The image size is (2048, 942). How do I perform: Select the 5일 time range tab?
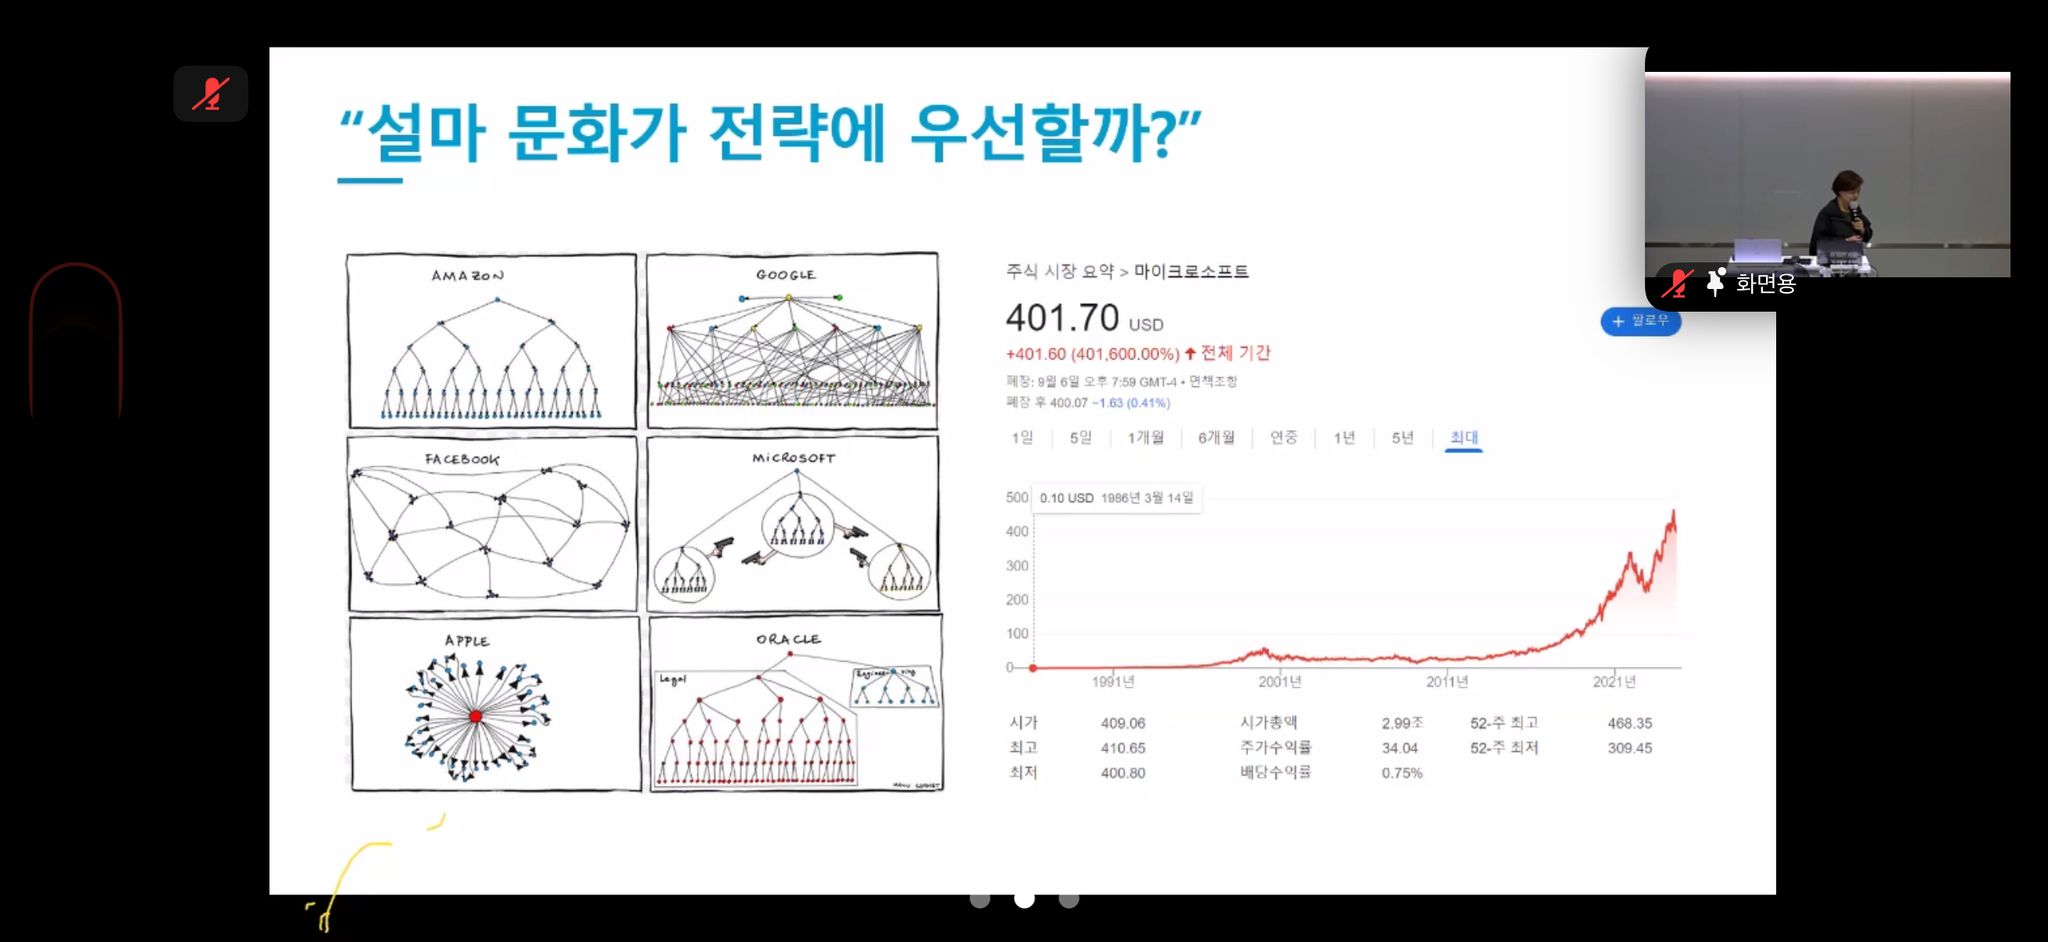coord(1080,438)
